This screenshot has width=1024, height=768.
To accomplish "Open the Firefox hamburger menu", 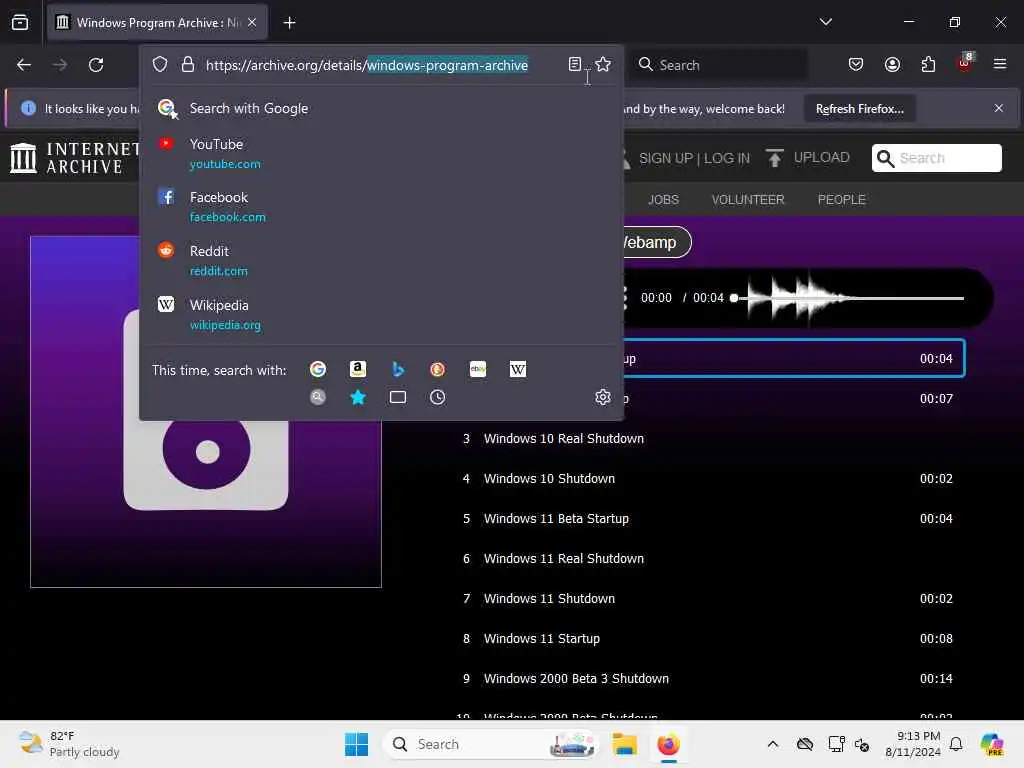I will pyautogui.click(x=1000, y=64).
